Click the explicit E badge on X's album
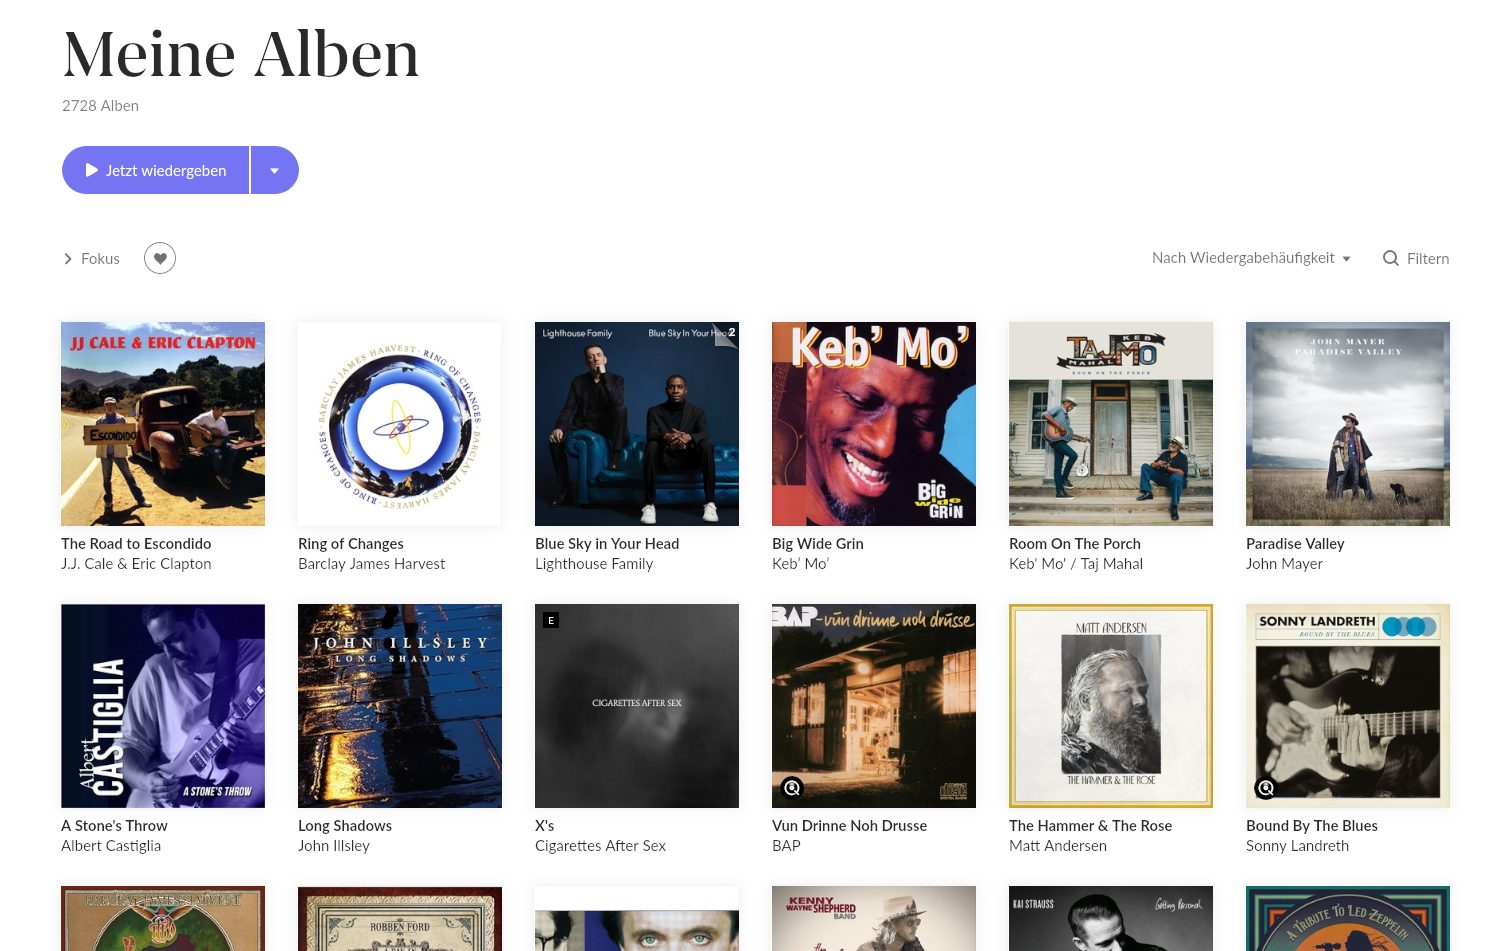 pos(551,620)
